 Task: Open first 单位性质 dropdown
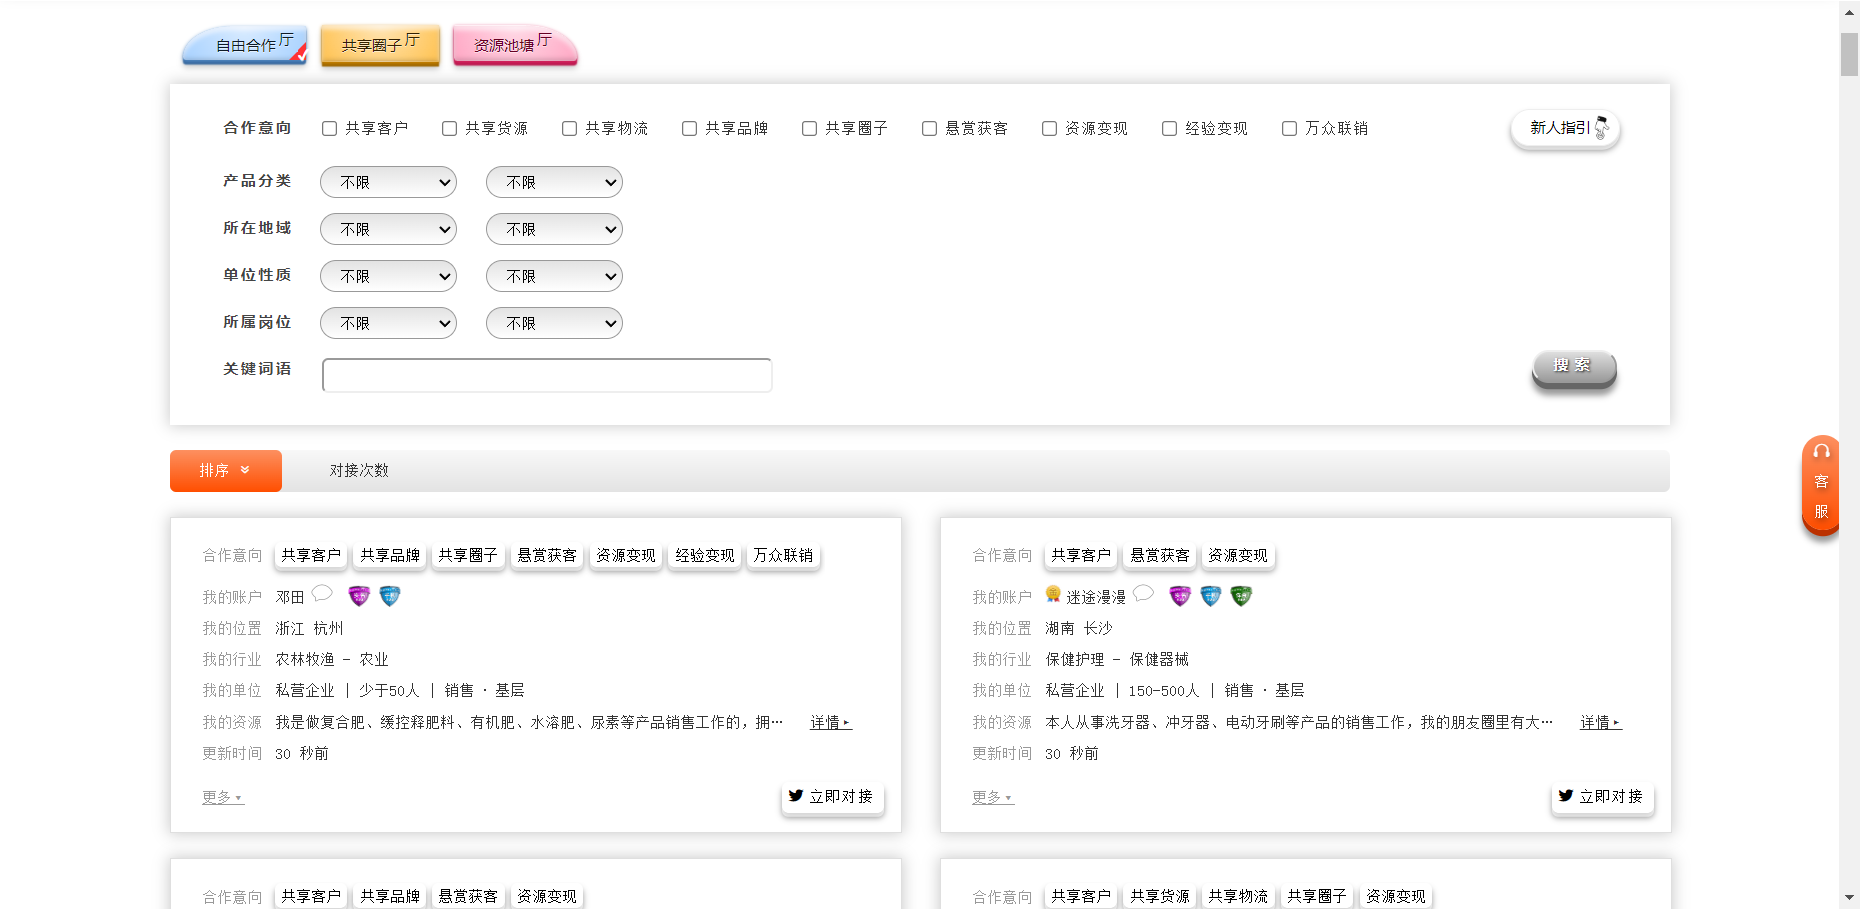point(388,276)
